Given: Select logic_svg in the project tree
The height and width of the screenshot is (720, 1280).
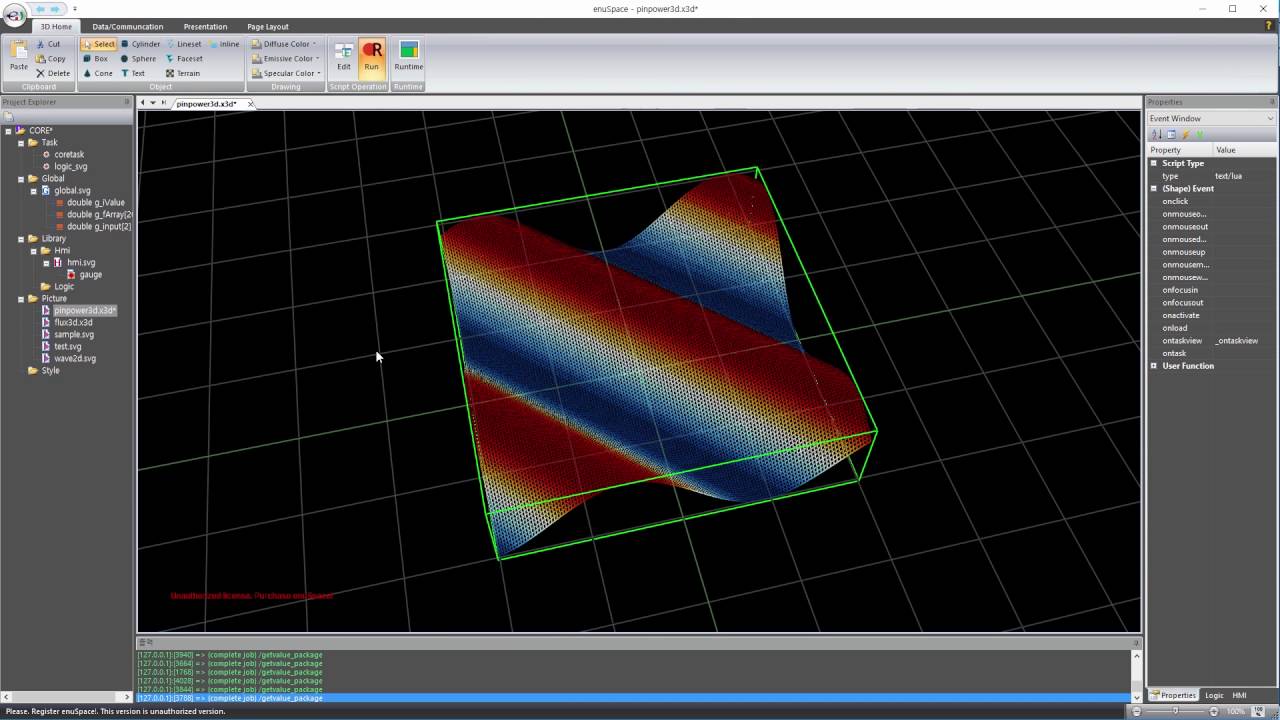Looking at the screenshot, I should pos(70,167).
